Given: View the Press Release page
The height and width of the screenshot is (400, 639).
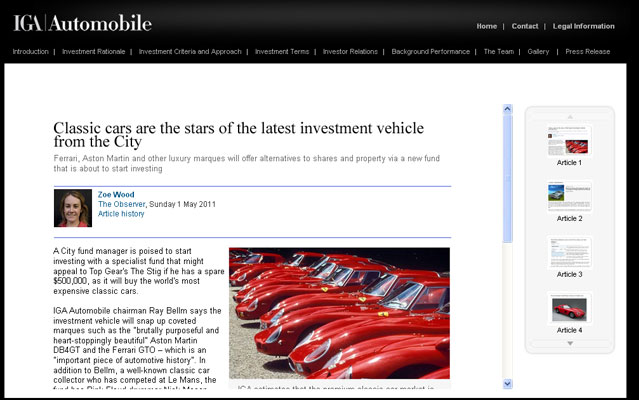Looking at the screenshot, I should coord(587,51).
